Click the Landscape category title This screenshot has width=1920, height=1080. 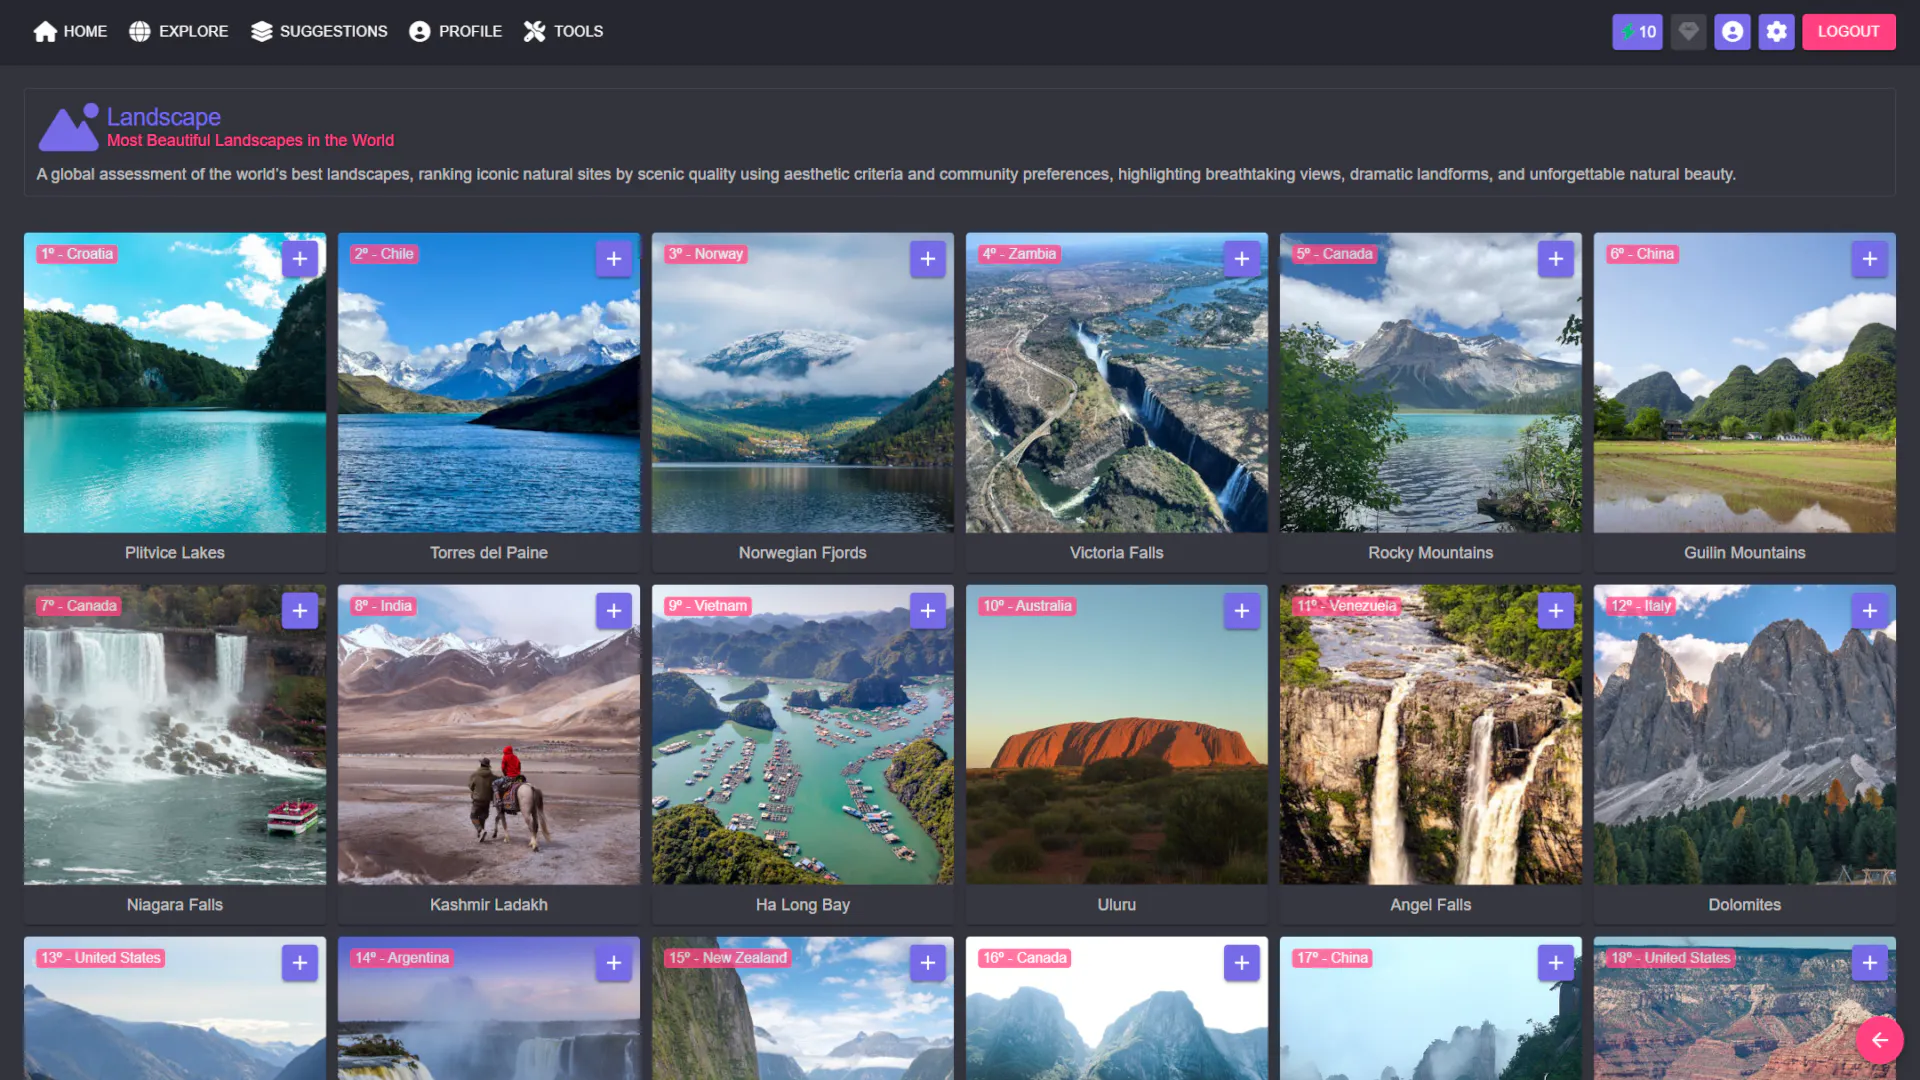pos(164,117)
